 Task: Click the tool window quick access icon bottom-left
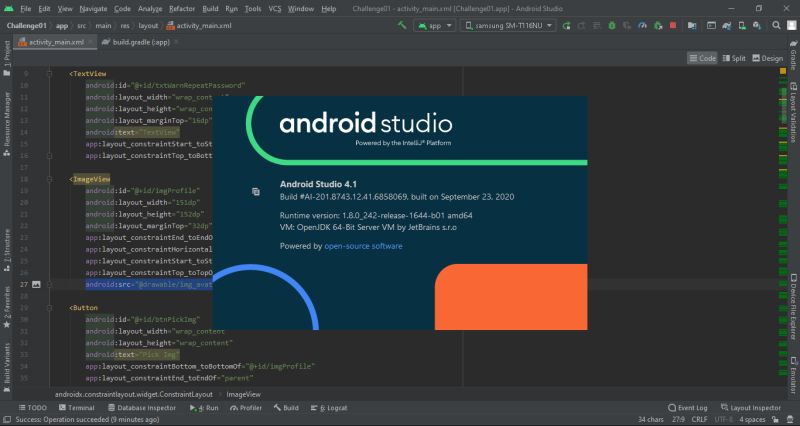pyautogui.click(x=7, y=419)
